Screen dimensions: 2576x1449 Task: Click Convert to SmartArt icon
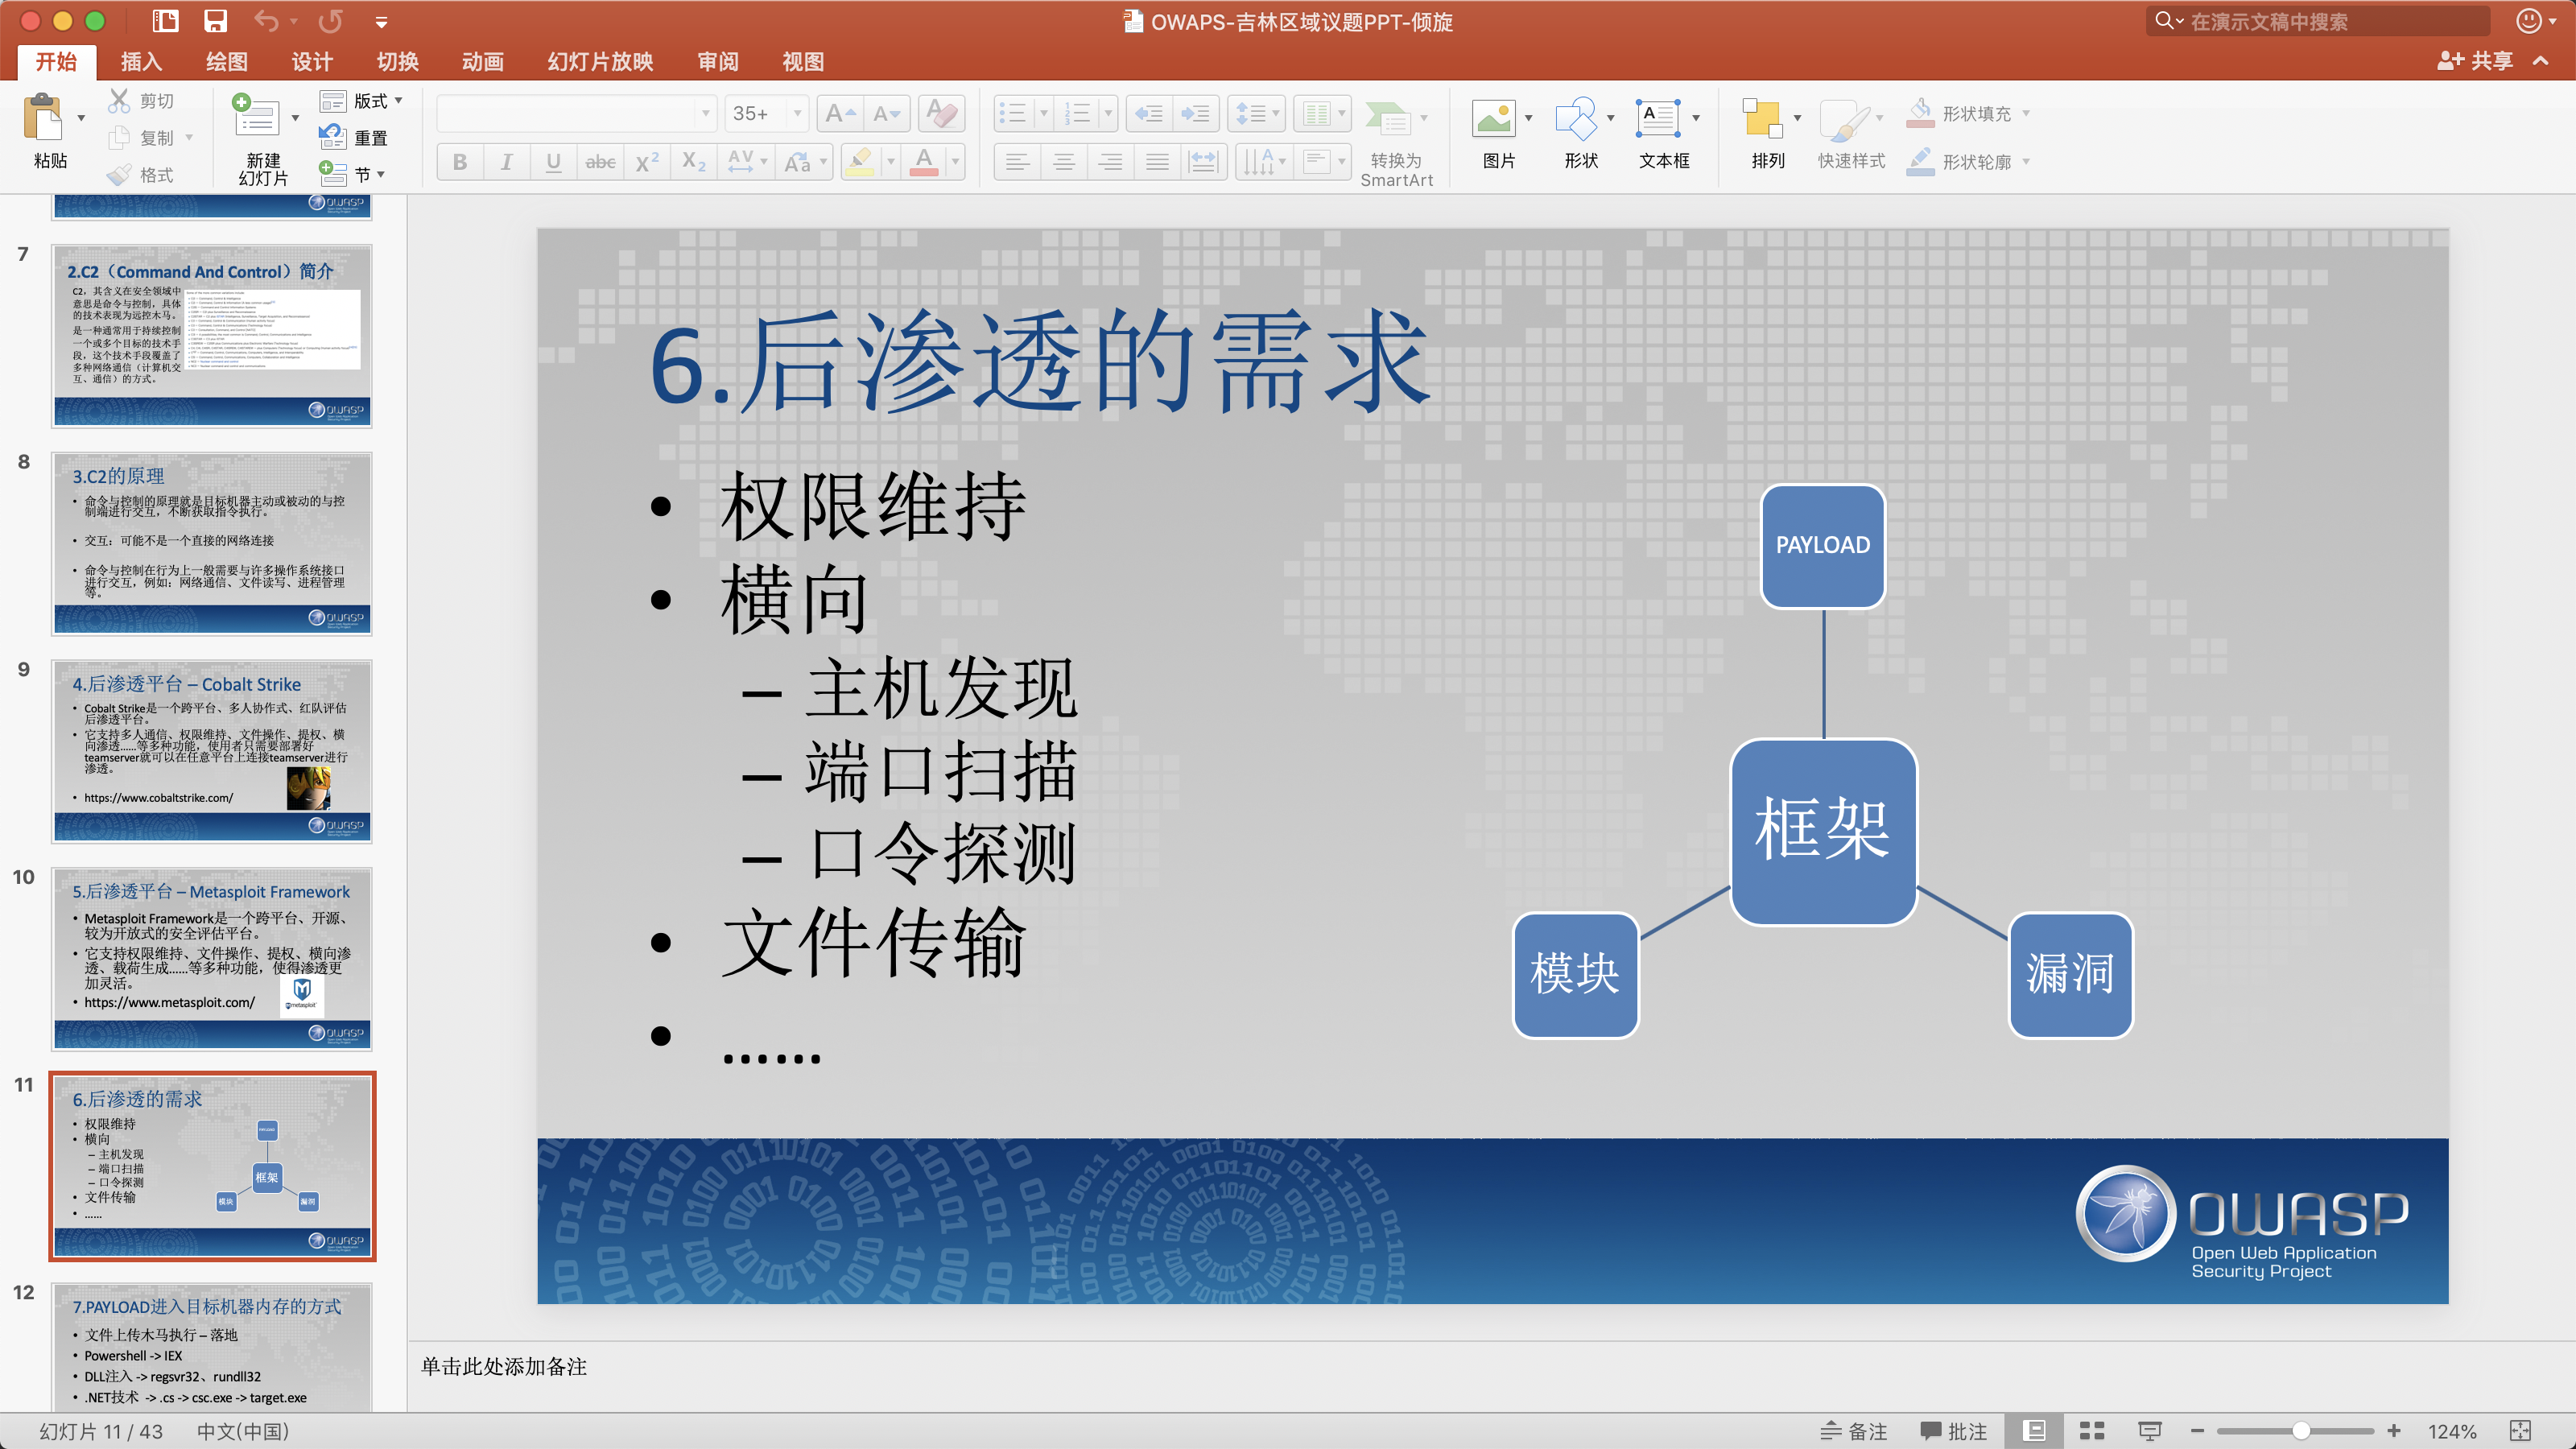pyautogui.click(x=1389, y=118)
